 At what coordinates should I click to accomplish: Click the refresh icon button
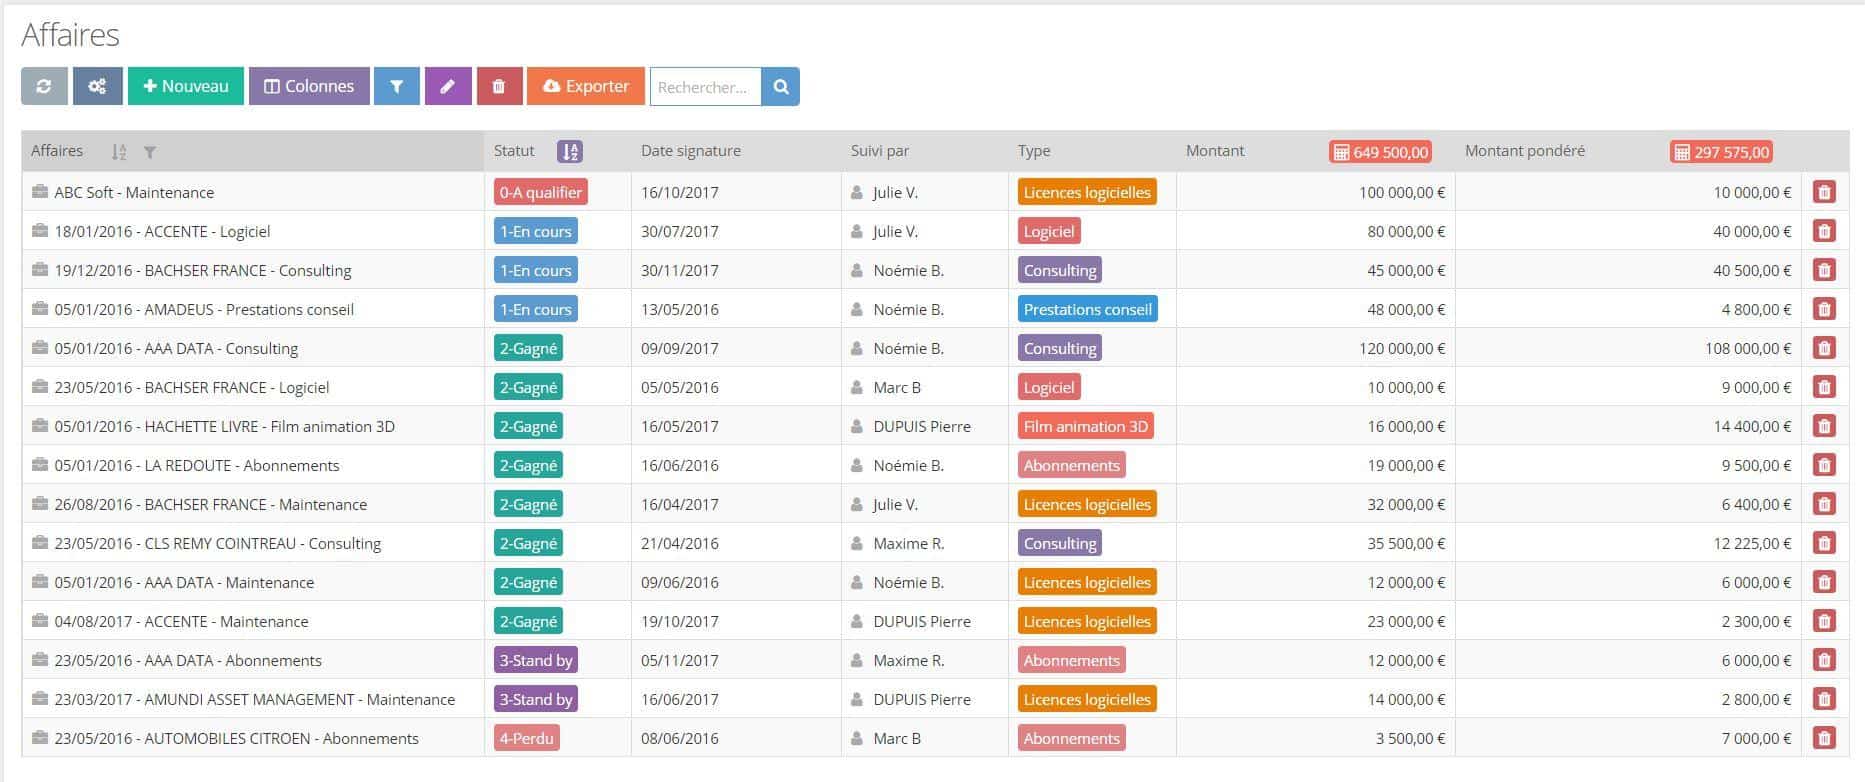[x=44, y=87]
